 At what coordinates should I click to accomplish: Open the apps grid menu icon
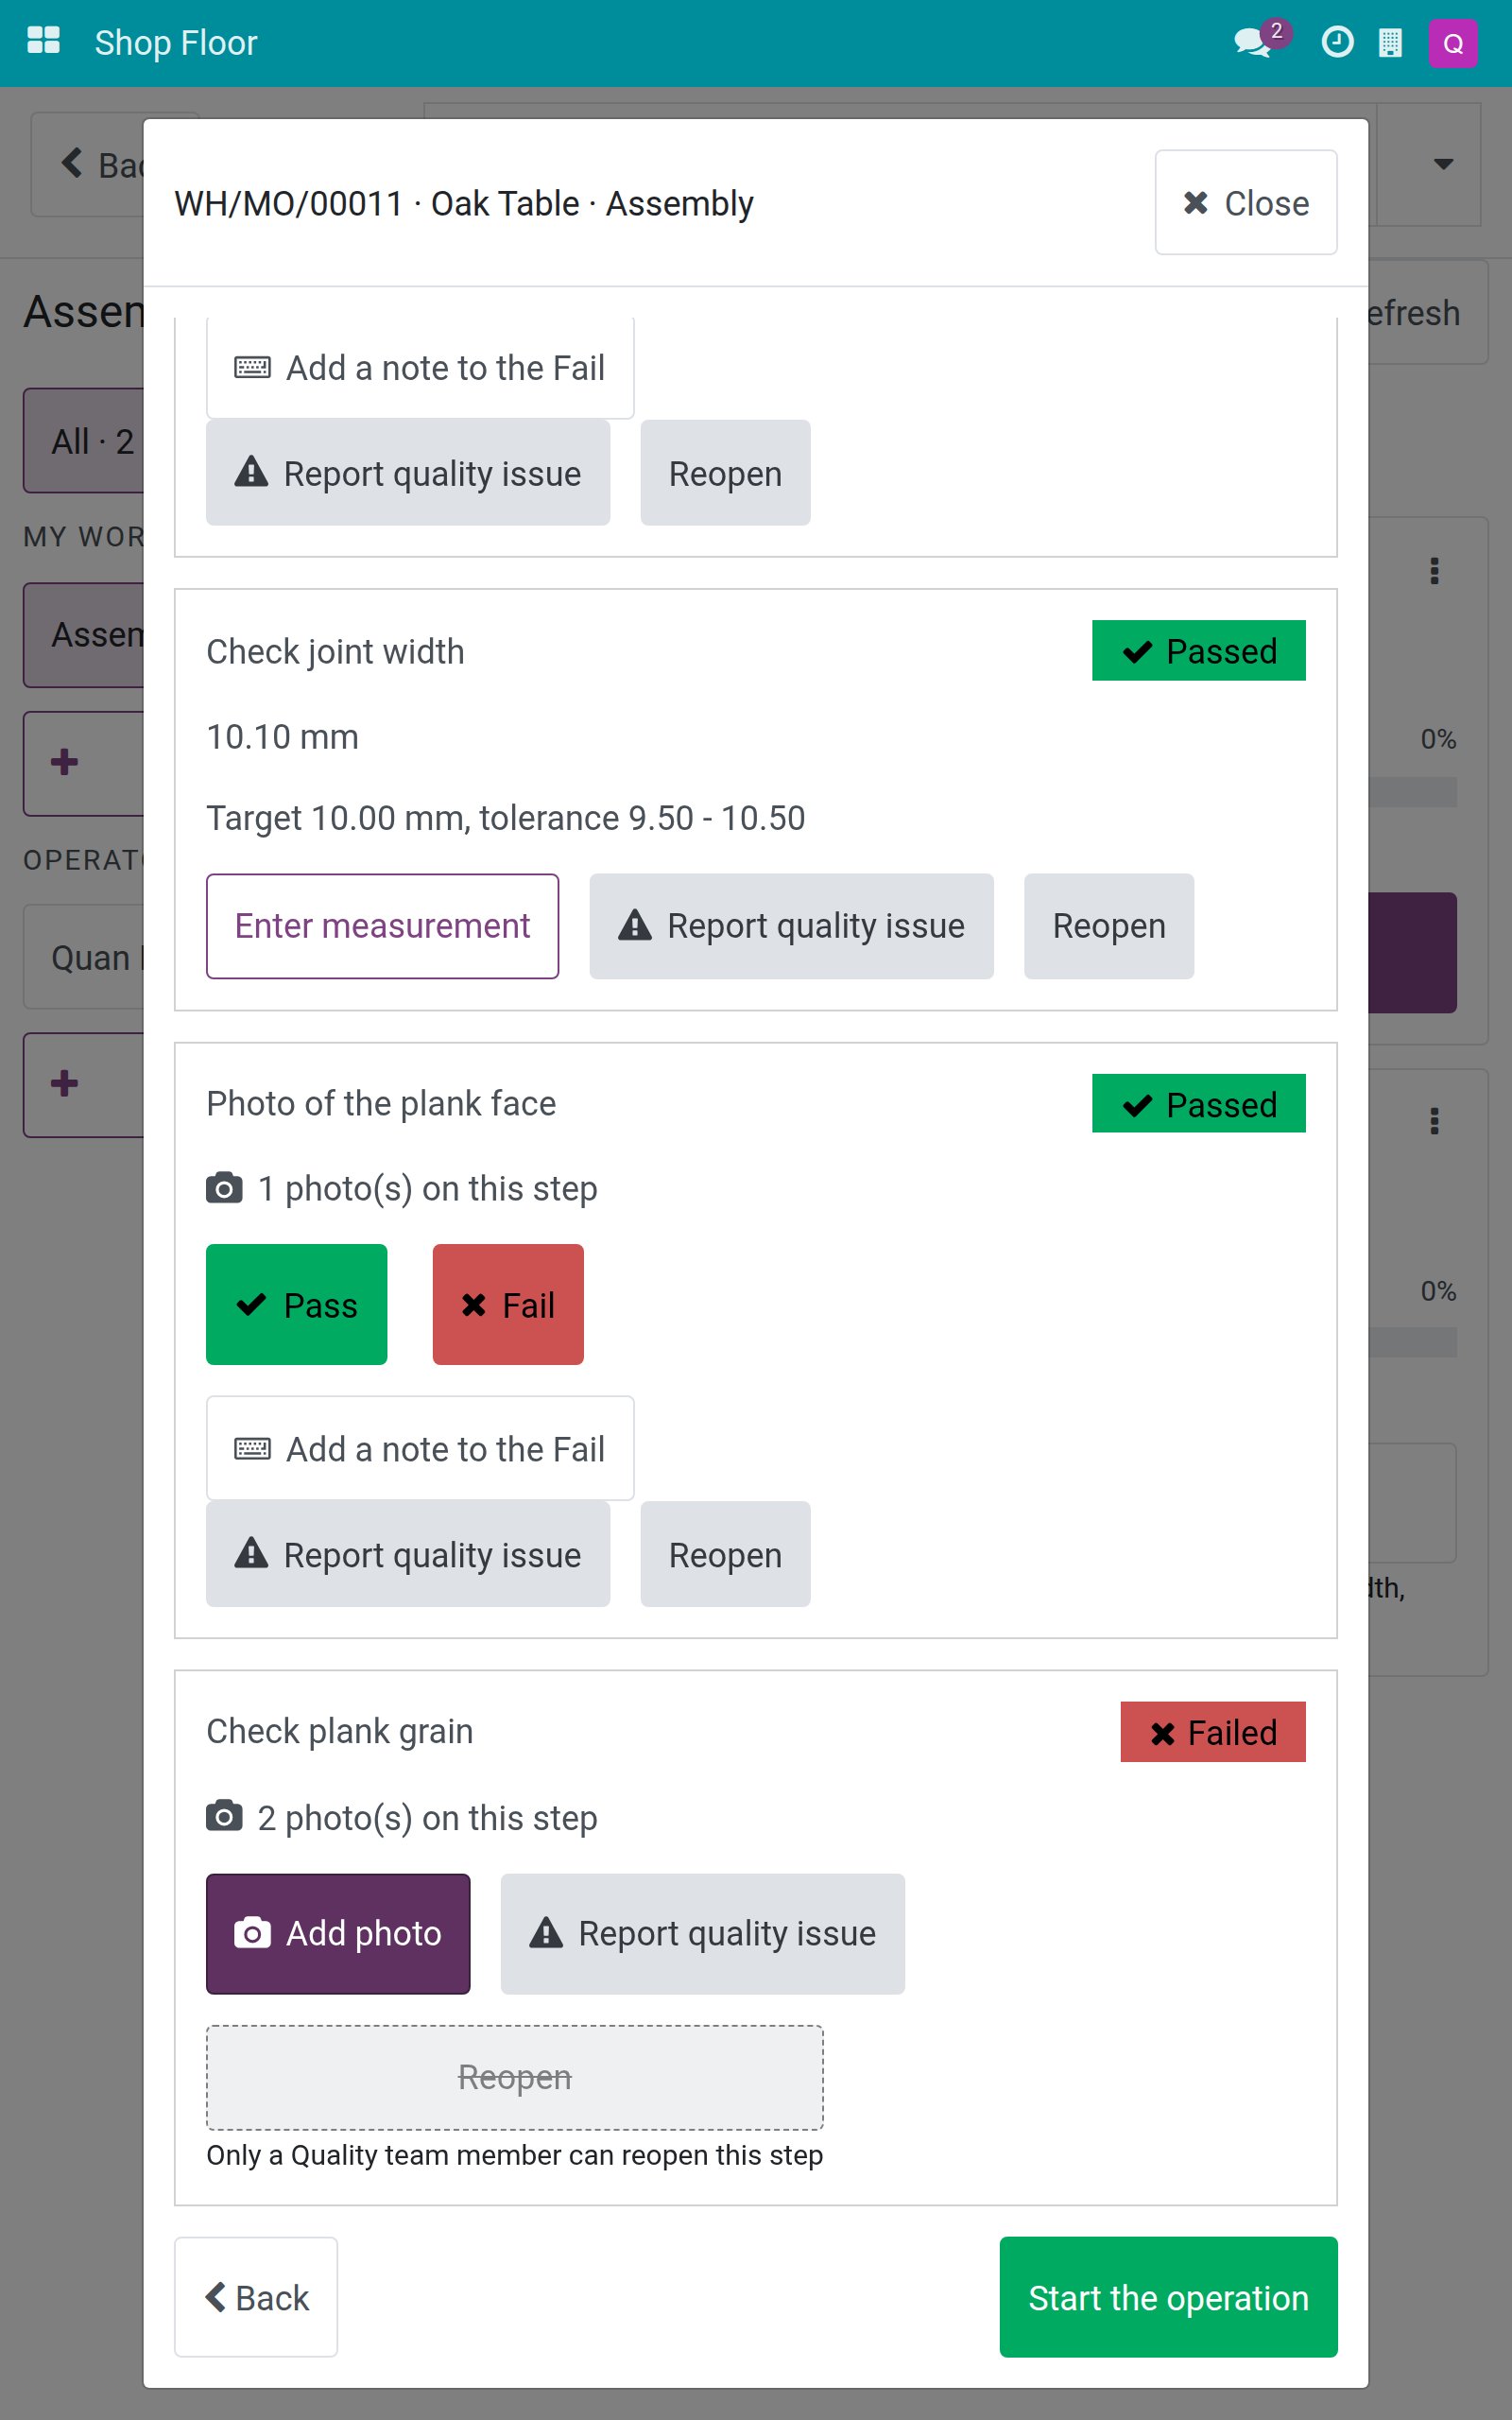pos(43,42)
